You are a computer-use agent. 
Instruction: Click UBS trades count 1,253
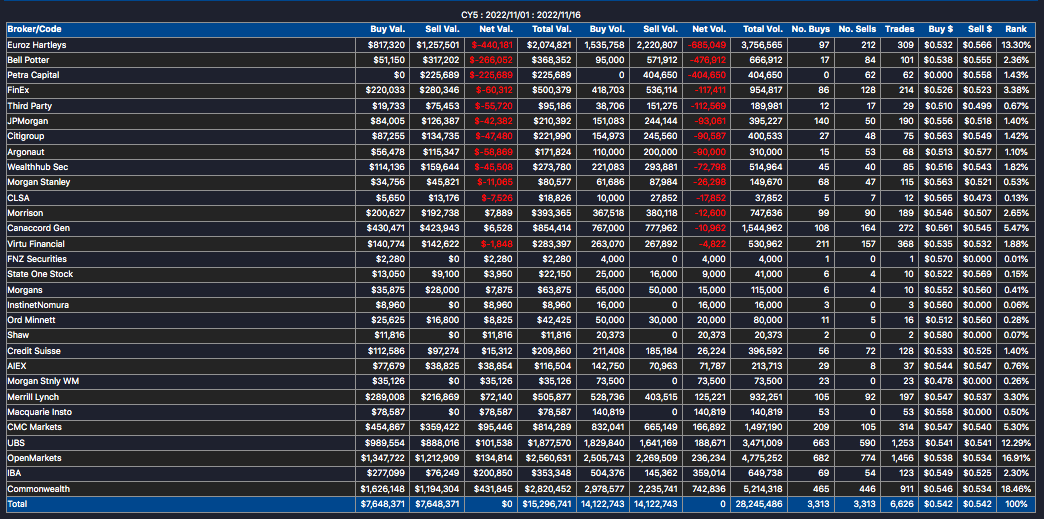pyautogui.click(x=904, y=442)
